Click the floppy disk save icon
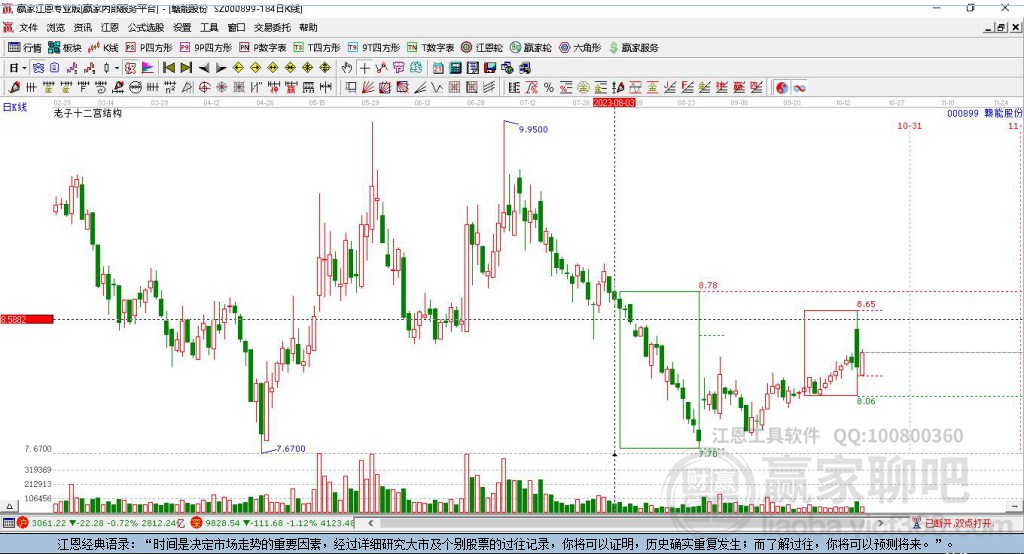Image resolution: width=1024 pixels, height=554 pixels. point(490,68)
